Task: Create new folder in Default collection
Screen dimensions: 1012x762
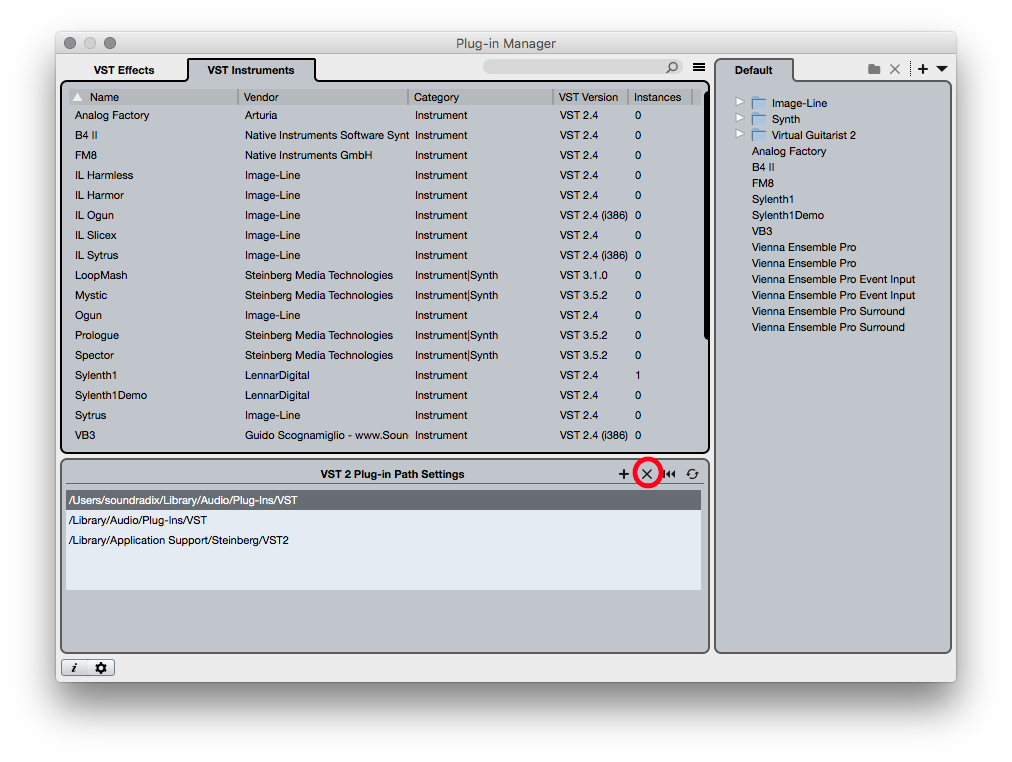Action: 874,69
